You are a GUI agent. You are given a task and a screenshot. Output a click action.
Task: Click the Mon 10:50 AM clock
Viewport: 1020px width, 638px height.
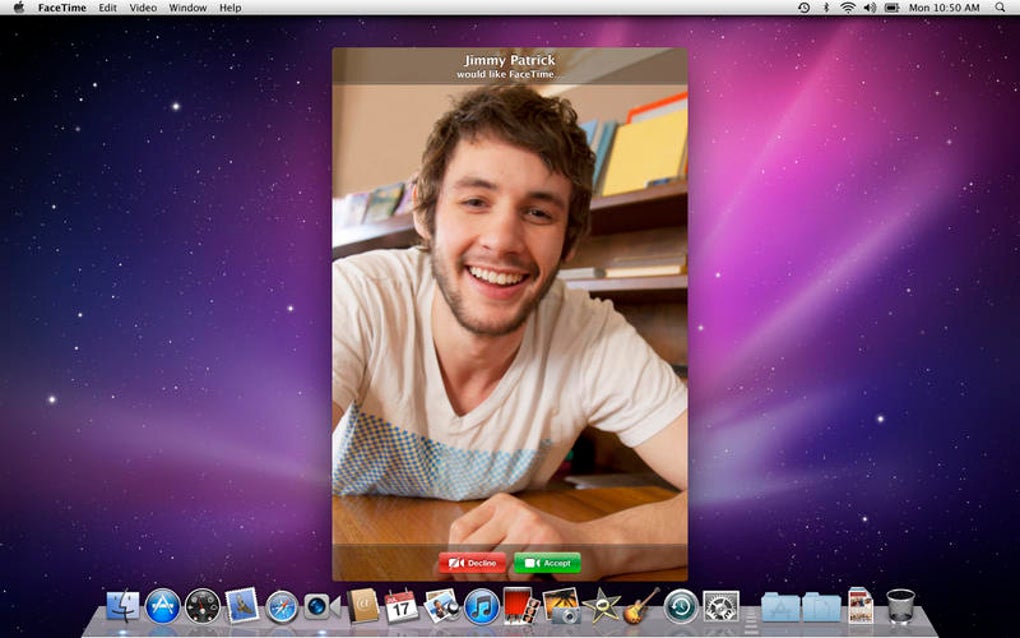click(944, 8)
